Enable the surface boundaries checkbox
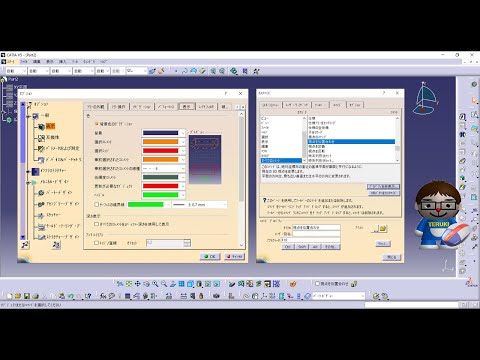The height and width of the screenshot is (360, 480). (x=97, y=204)
